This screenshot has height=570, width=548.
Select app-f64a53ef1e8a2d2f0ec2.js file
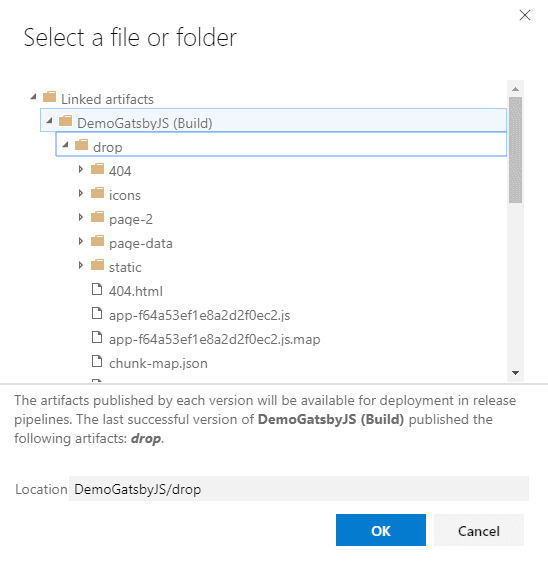tap(199, 315)
